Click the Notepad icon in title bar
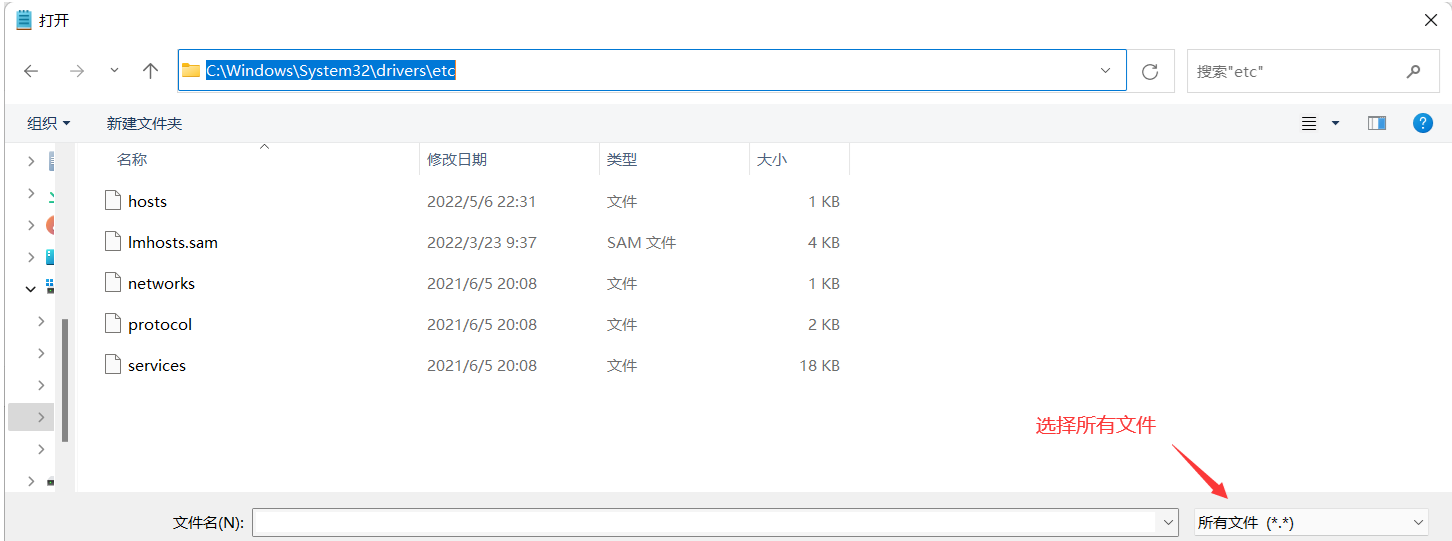Viewport: 1452px width, 541px height. [x=24, y=20]
